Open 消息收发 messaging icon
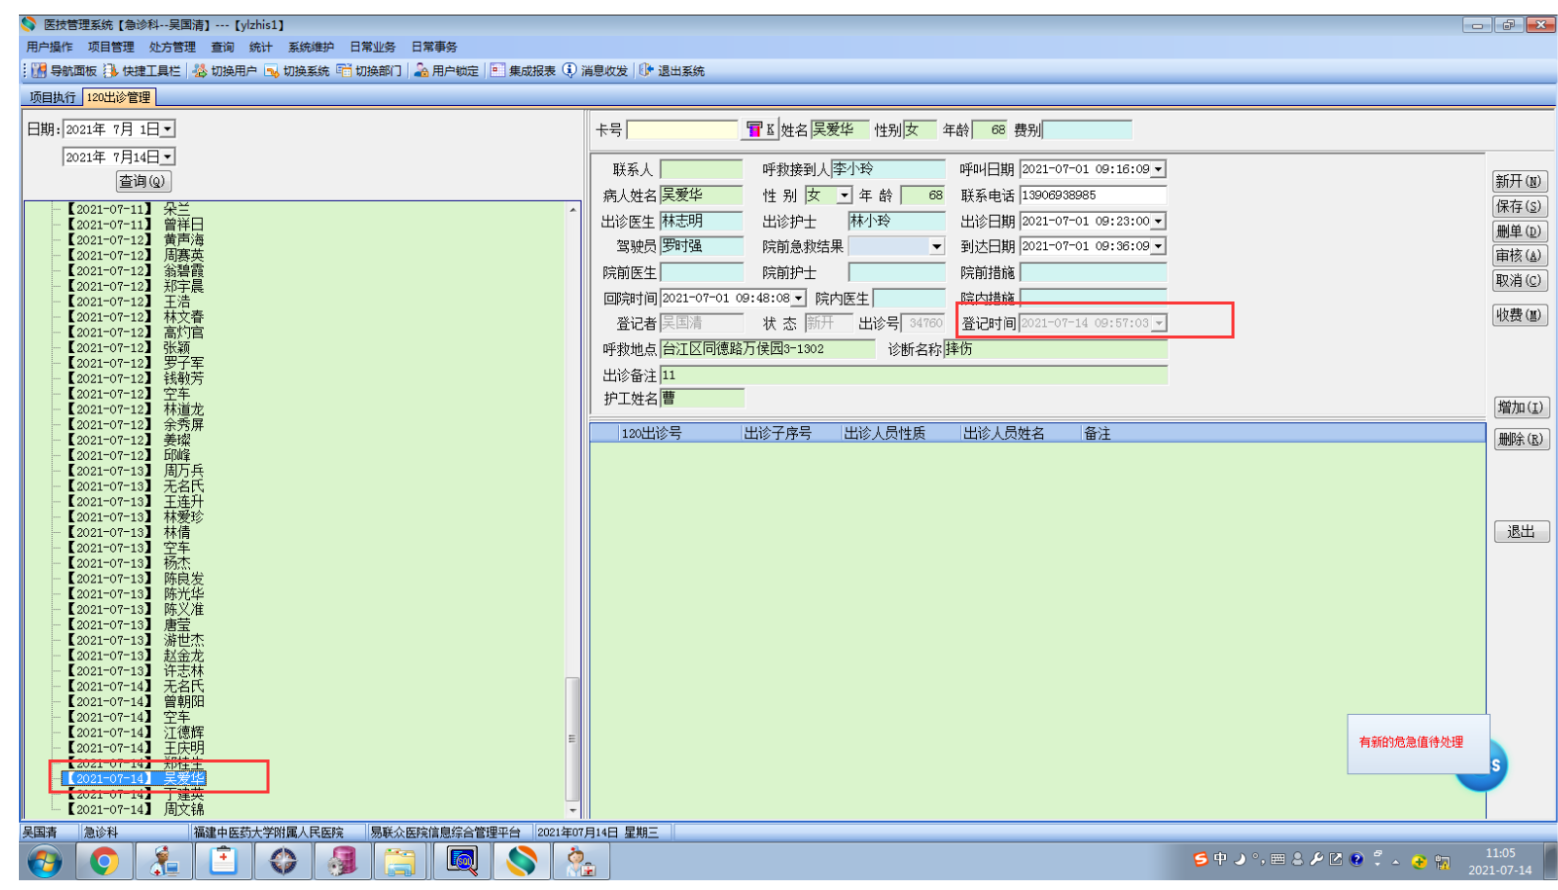This screenshot has height=890, width=1558. coord(570,71)
